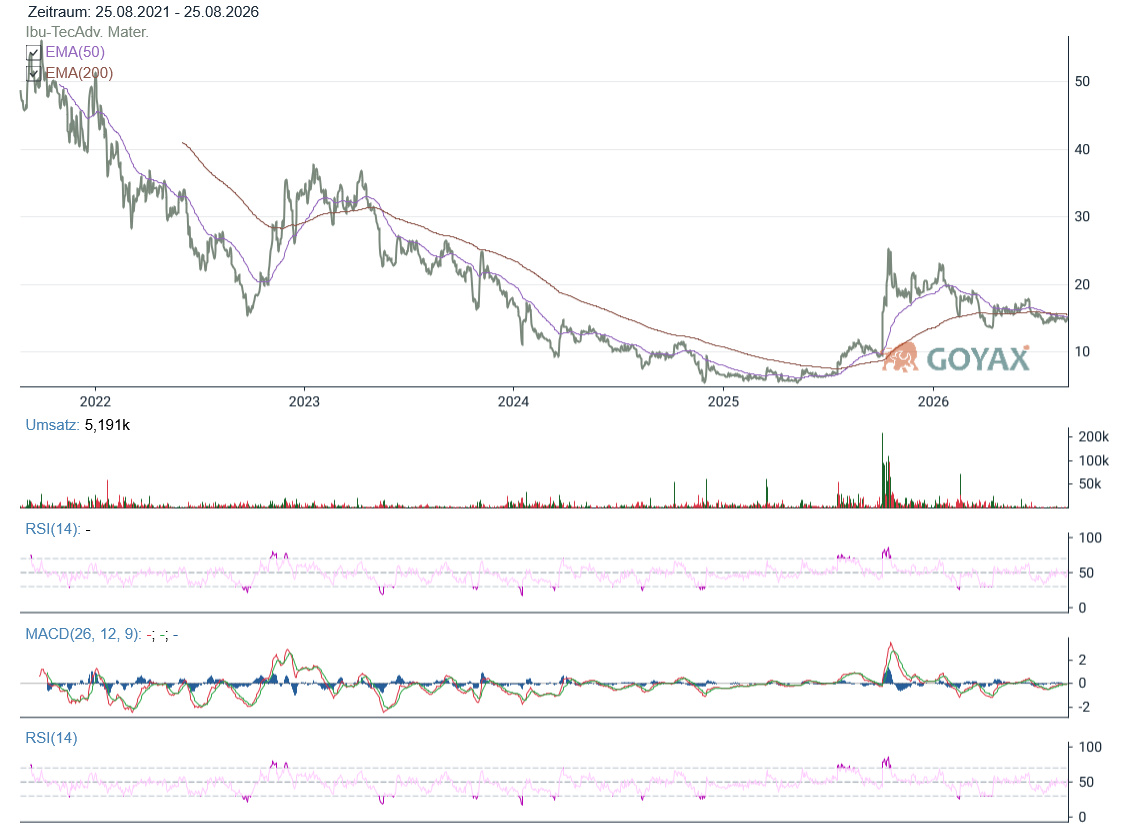Click the 2022 year label on time axis
The height and width of the screenshot is (826, 1140).
coord(95,401)
